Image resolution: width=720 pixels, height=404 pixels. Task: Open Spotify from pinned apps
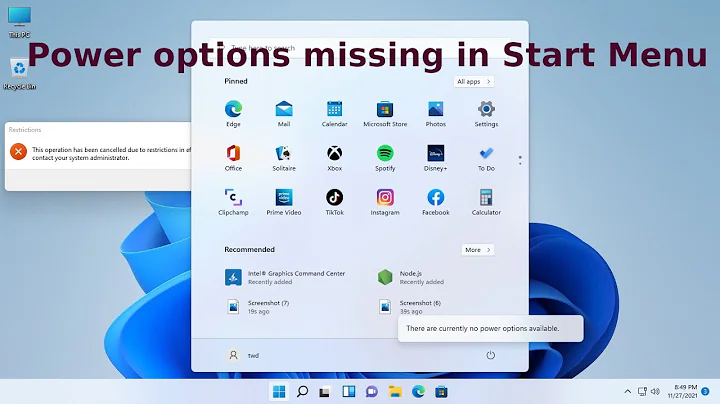pos(385,157)
